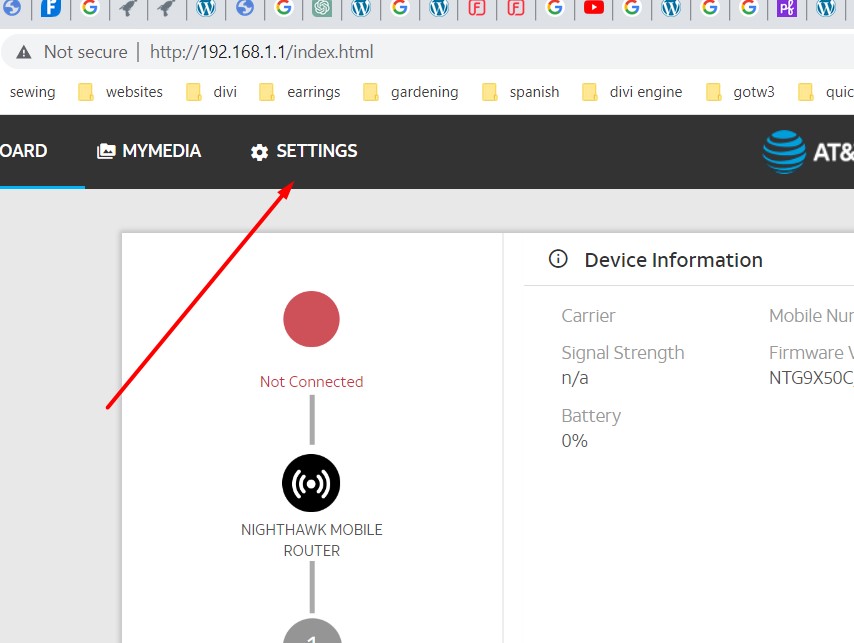Screen dimensions: 854x643
Task: Click the Signal Strength label
Action: pyautogui.click(x=623, y=353)
